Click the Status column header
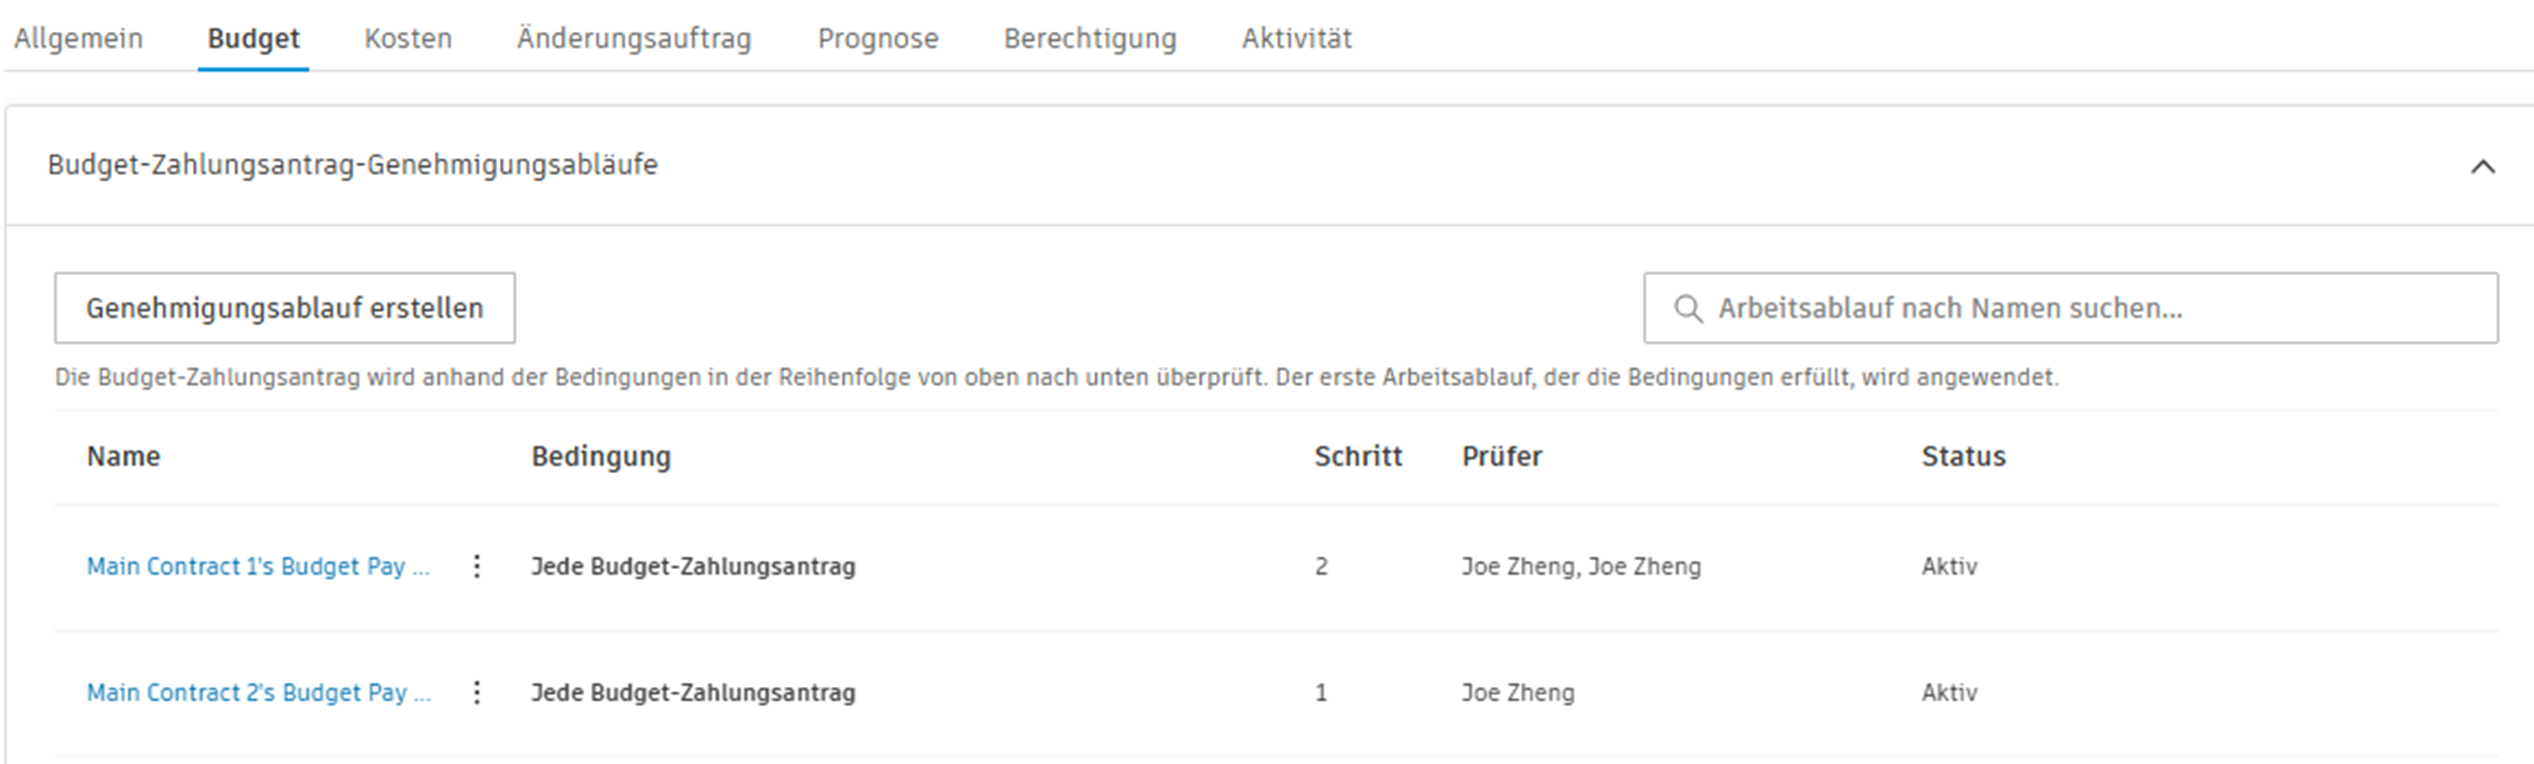This screenshot has width=2534, height=764. [1963, 456]
